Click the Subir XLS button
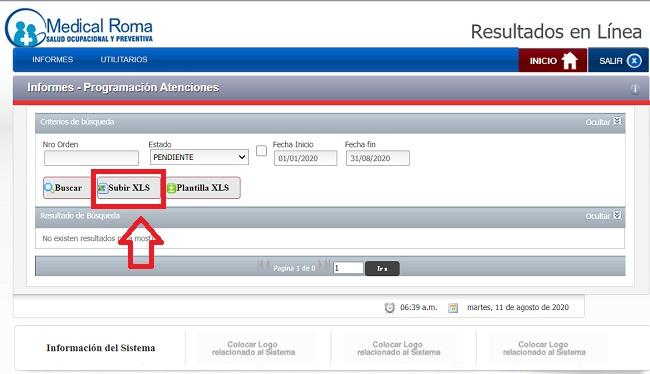This screenshot has height=374, width=650. click(x=129, y=188)
